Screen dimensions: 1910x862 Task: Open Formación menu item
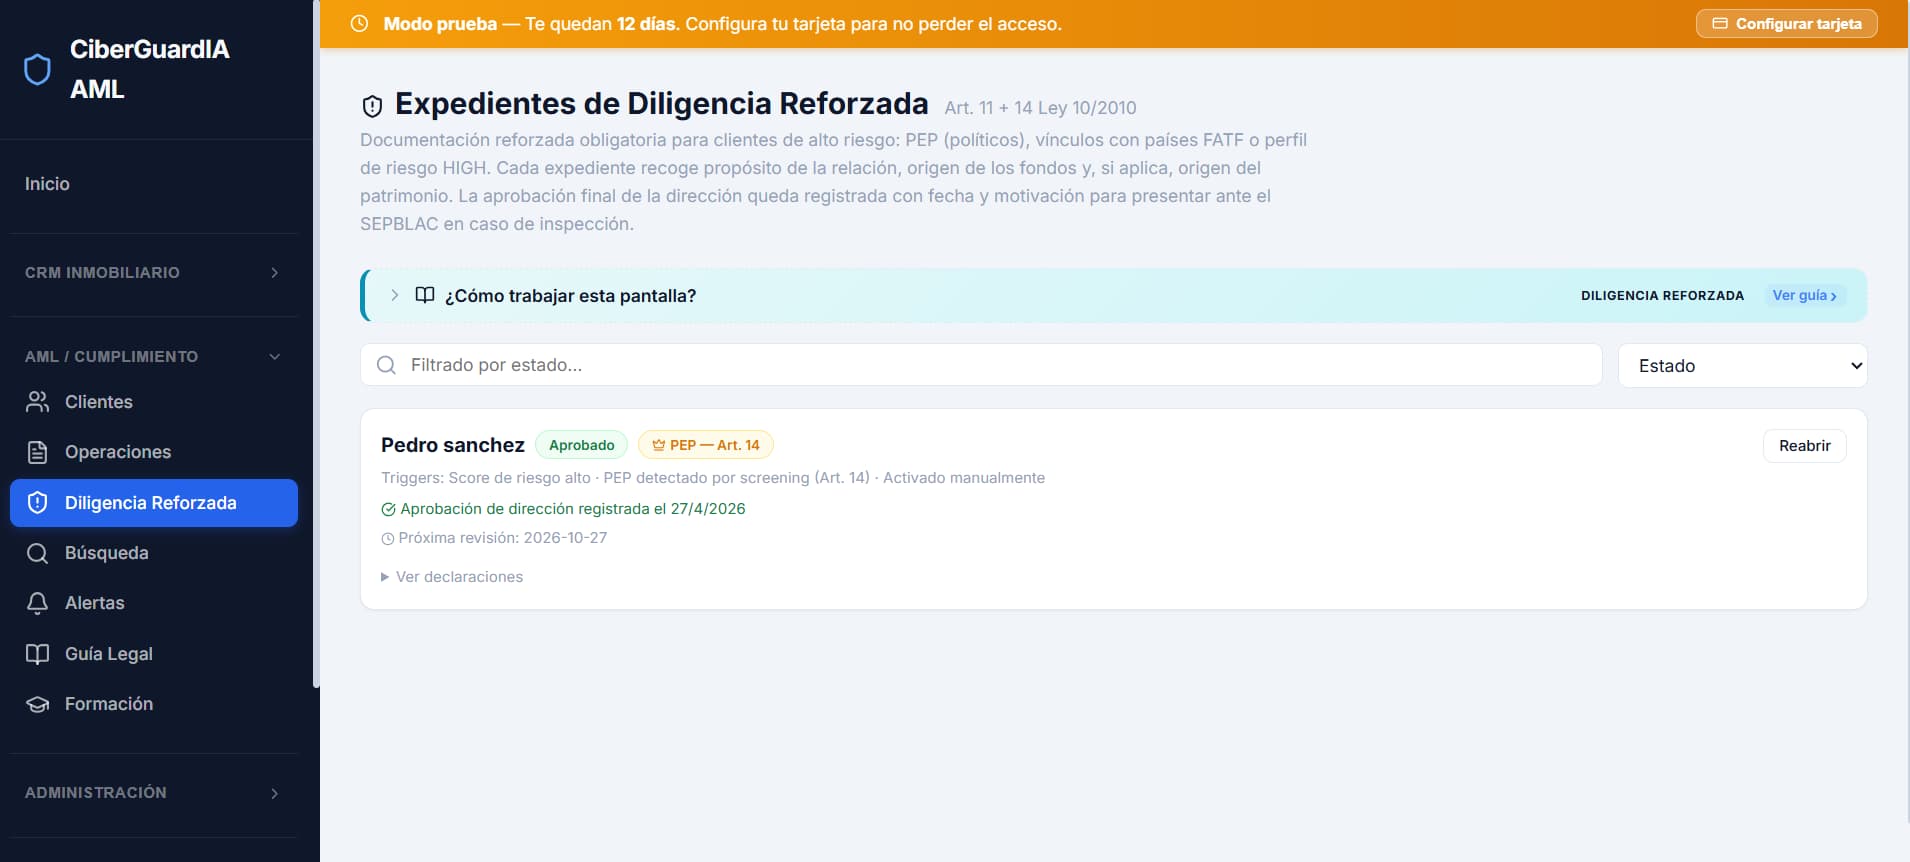click(x=153, y=704)
